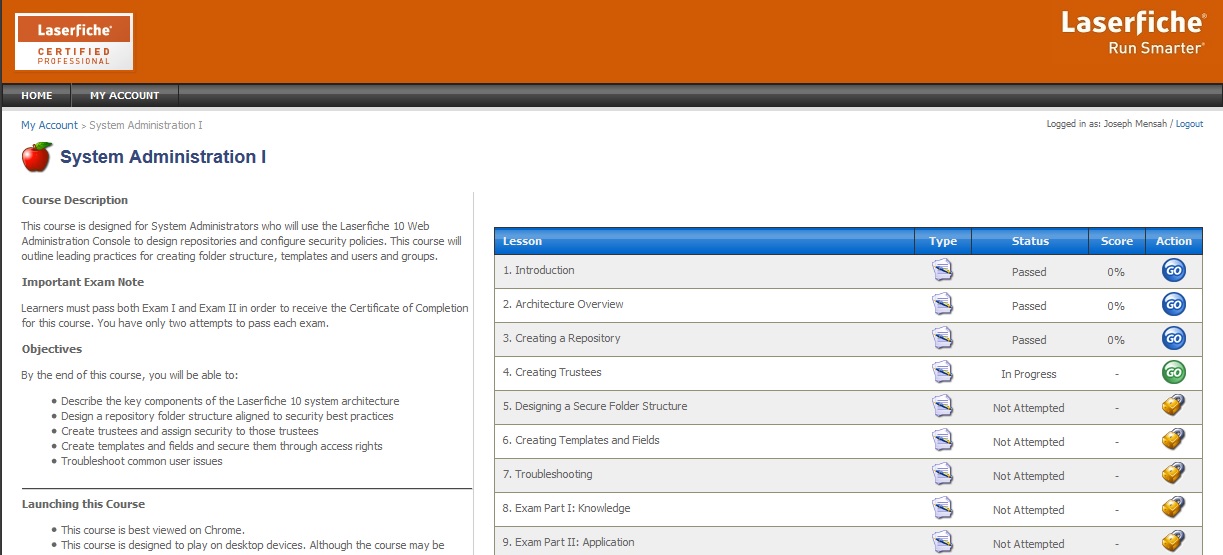This screenshot has height=555, width=1223.
Task: Click 'System Administration I' breadcrumb text
Action: (146, 125)
